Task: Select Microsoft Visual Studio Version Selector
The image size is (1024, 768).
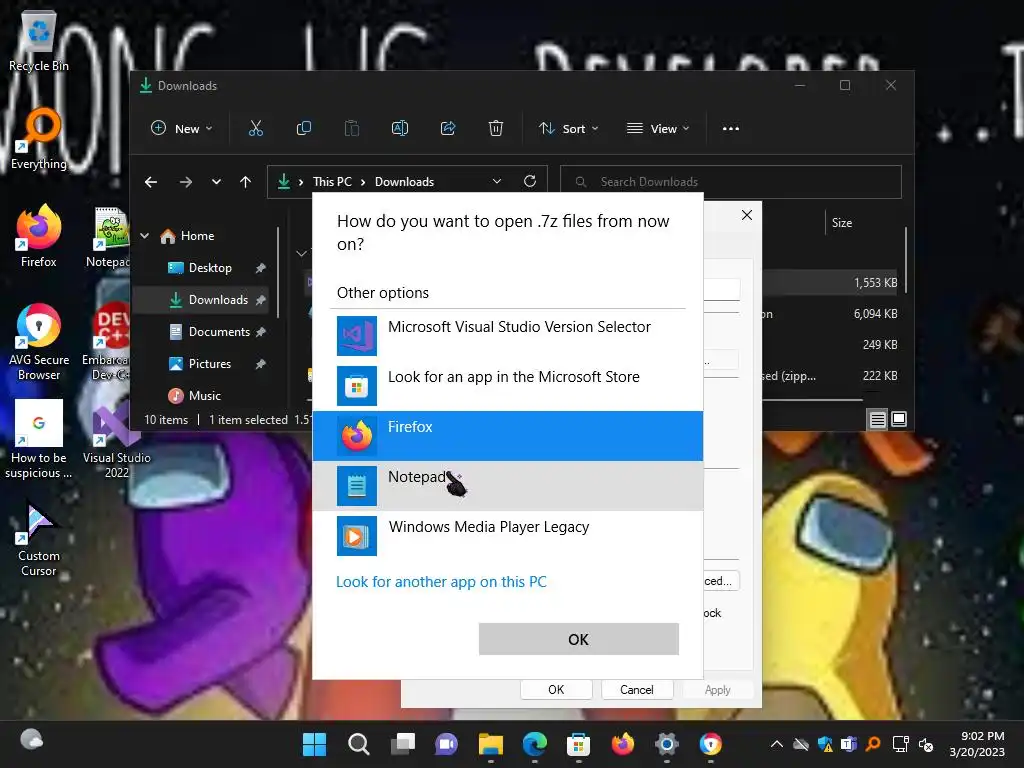Action: point(507,336)
